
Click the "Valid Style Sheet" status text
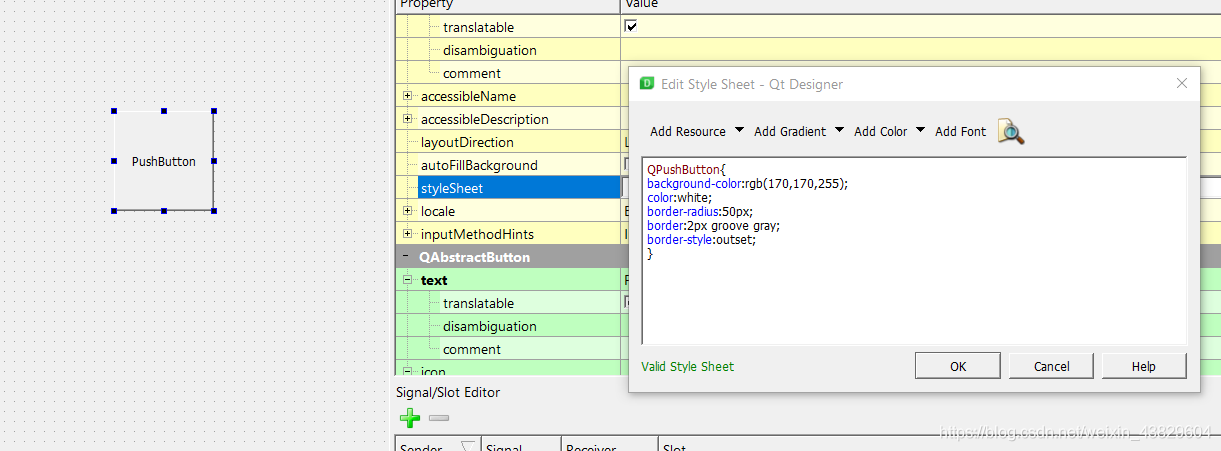pos(688,367)
